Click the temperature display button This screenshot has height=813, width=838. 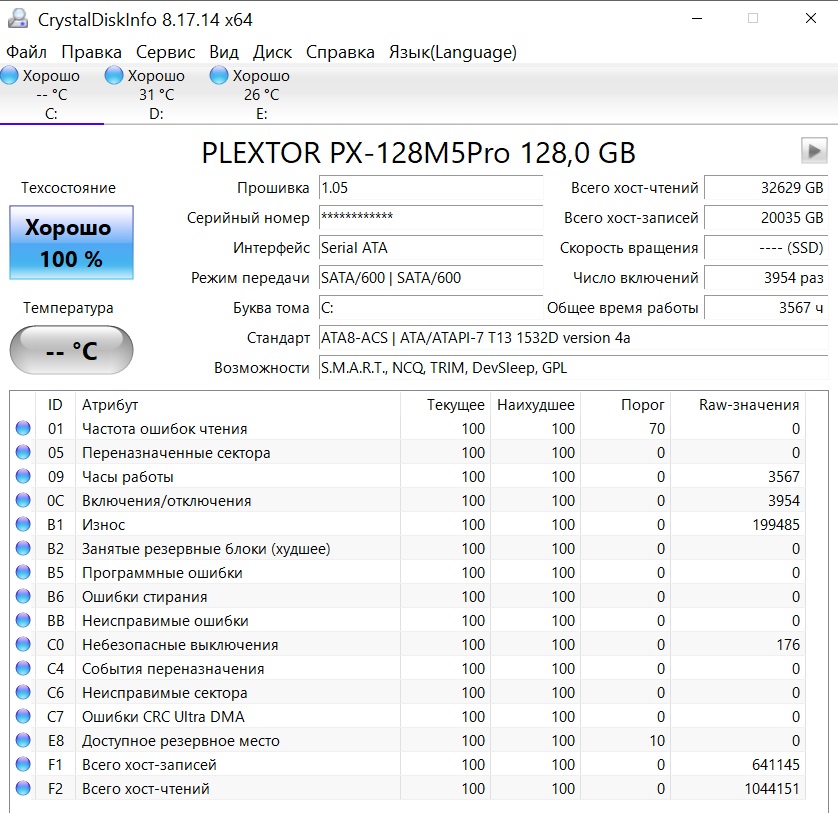point(71,351)
